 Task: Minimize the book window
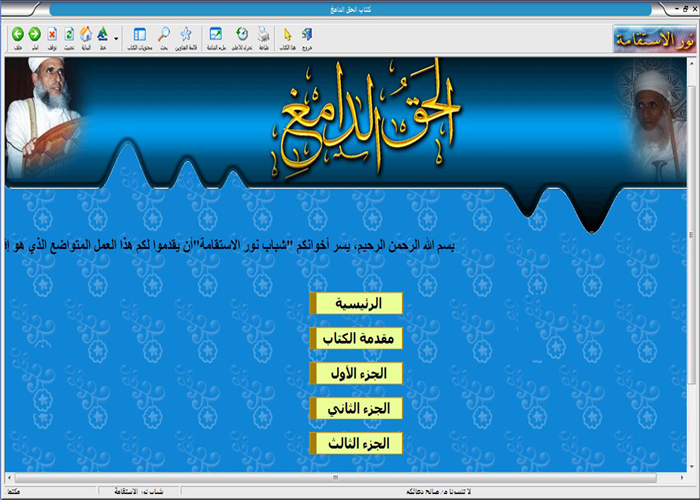tap(677, 8)
